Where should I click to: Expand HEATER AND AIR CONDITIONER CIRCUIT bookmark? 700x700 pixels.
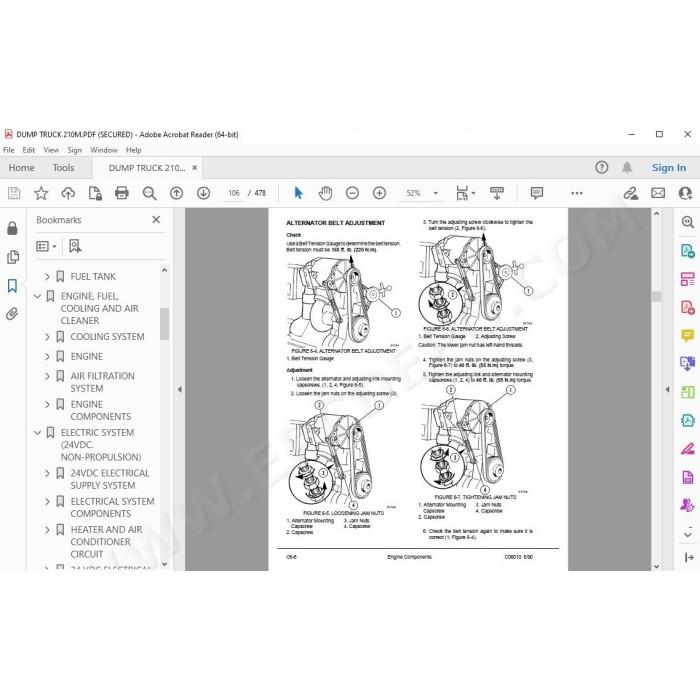[x=47, y=530]
